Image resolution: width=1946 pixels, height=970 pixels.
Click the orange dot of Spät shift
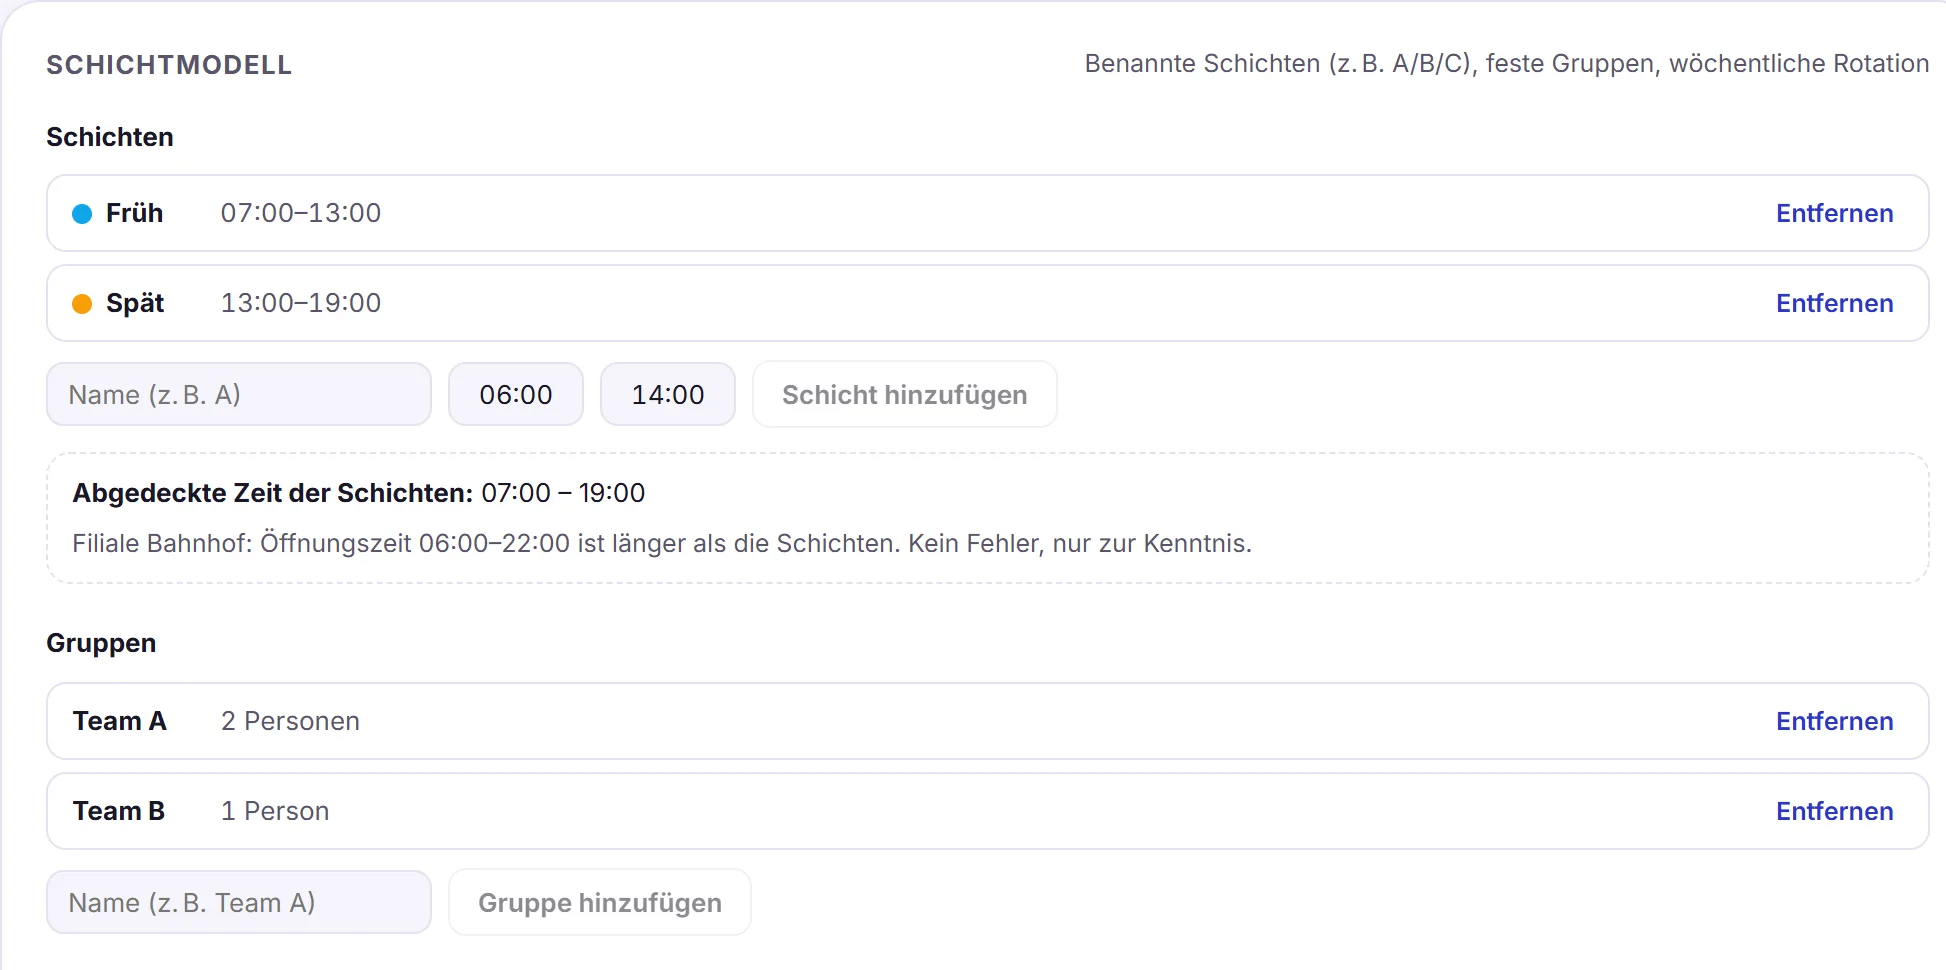pyautogui.click(x=82, y=303)
